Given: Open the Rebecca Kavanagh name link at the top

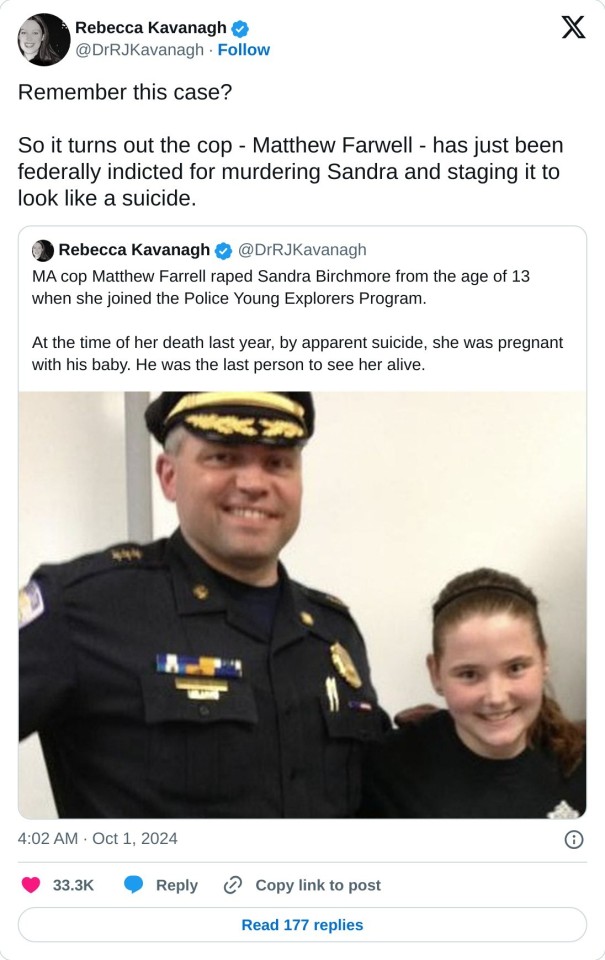Looking at the screenshot, I should coord(151,28).
